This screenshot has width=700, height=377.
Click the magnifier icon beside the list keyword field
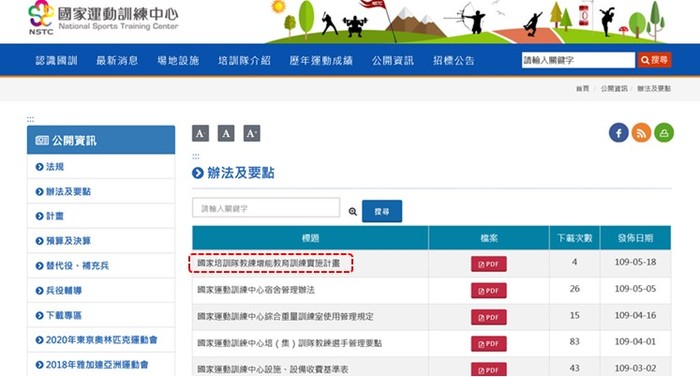pyautogui.click(x=353, y=211)
